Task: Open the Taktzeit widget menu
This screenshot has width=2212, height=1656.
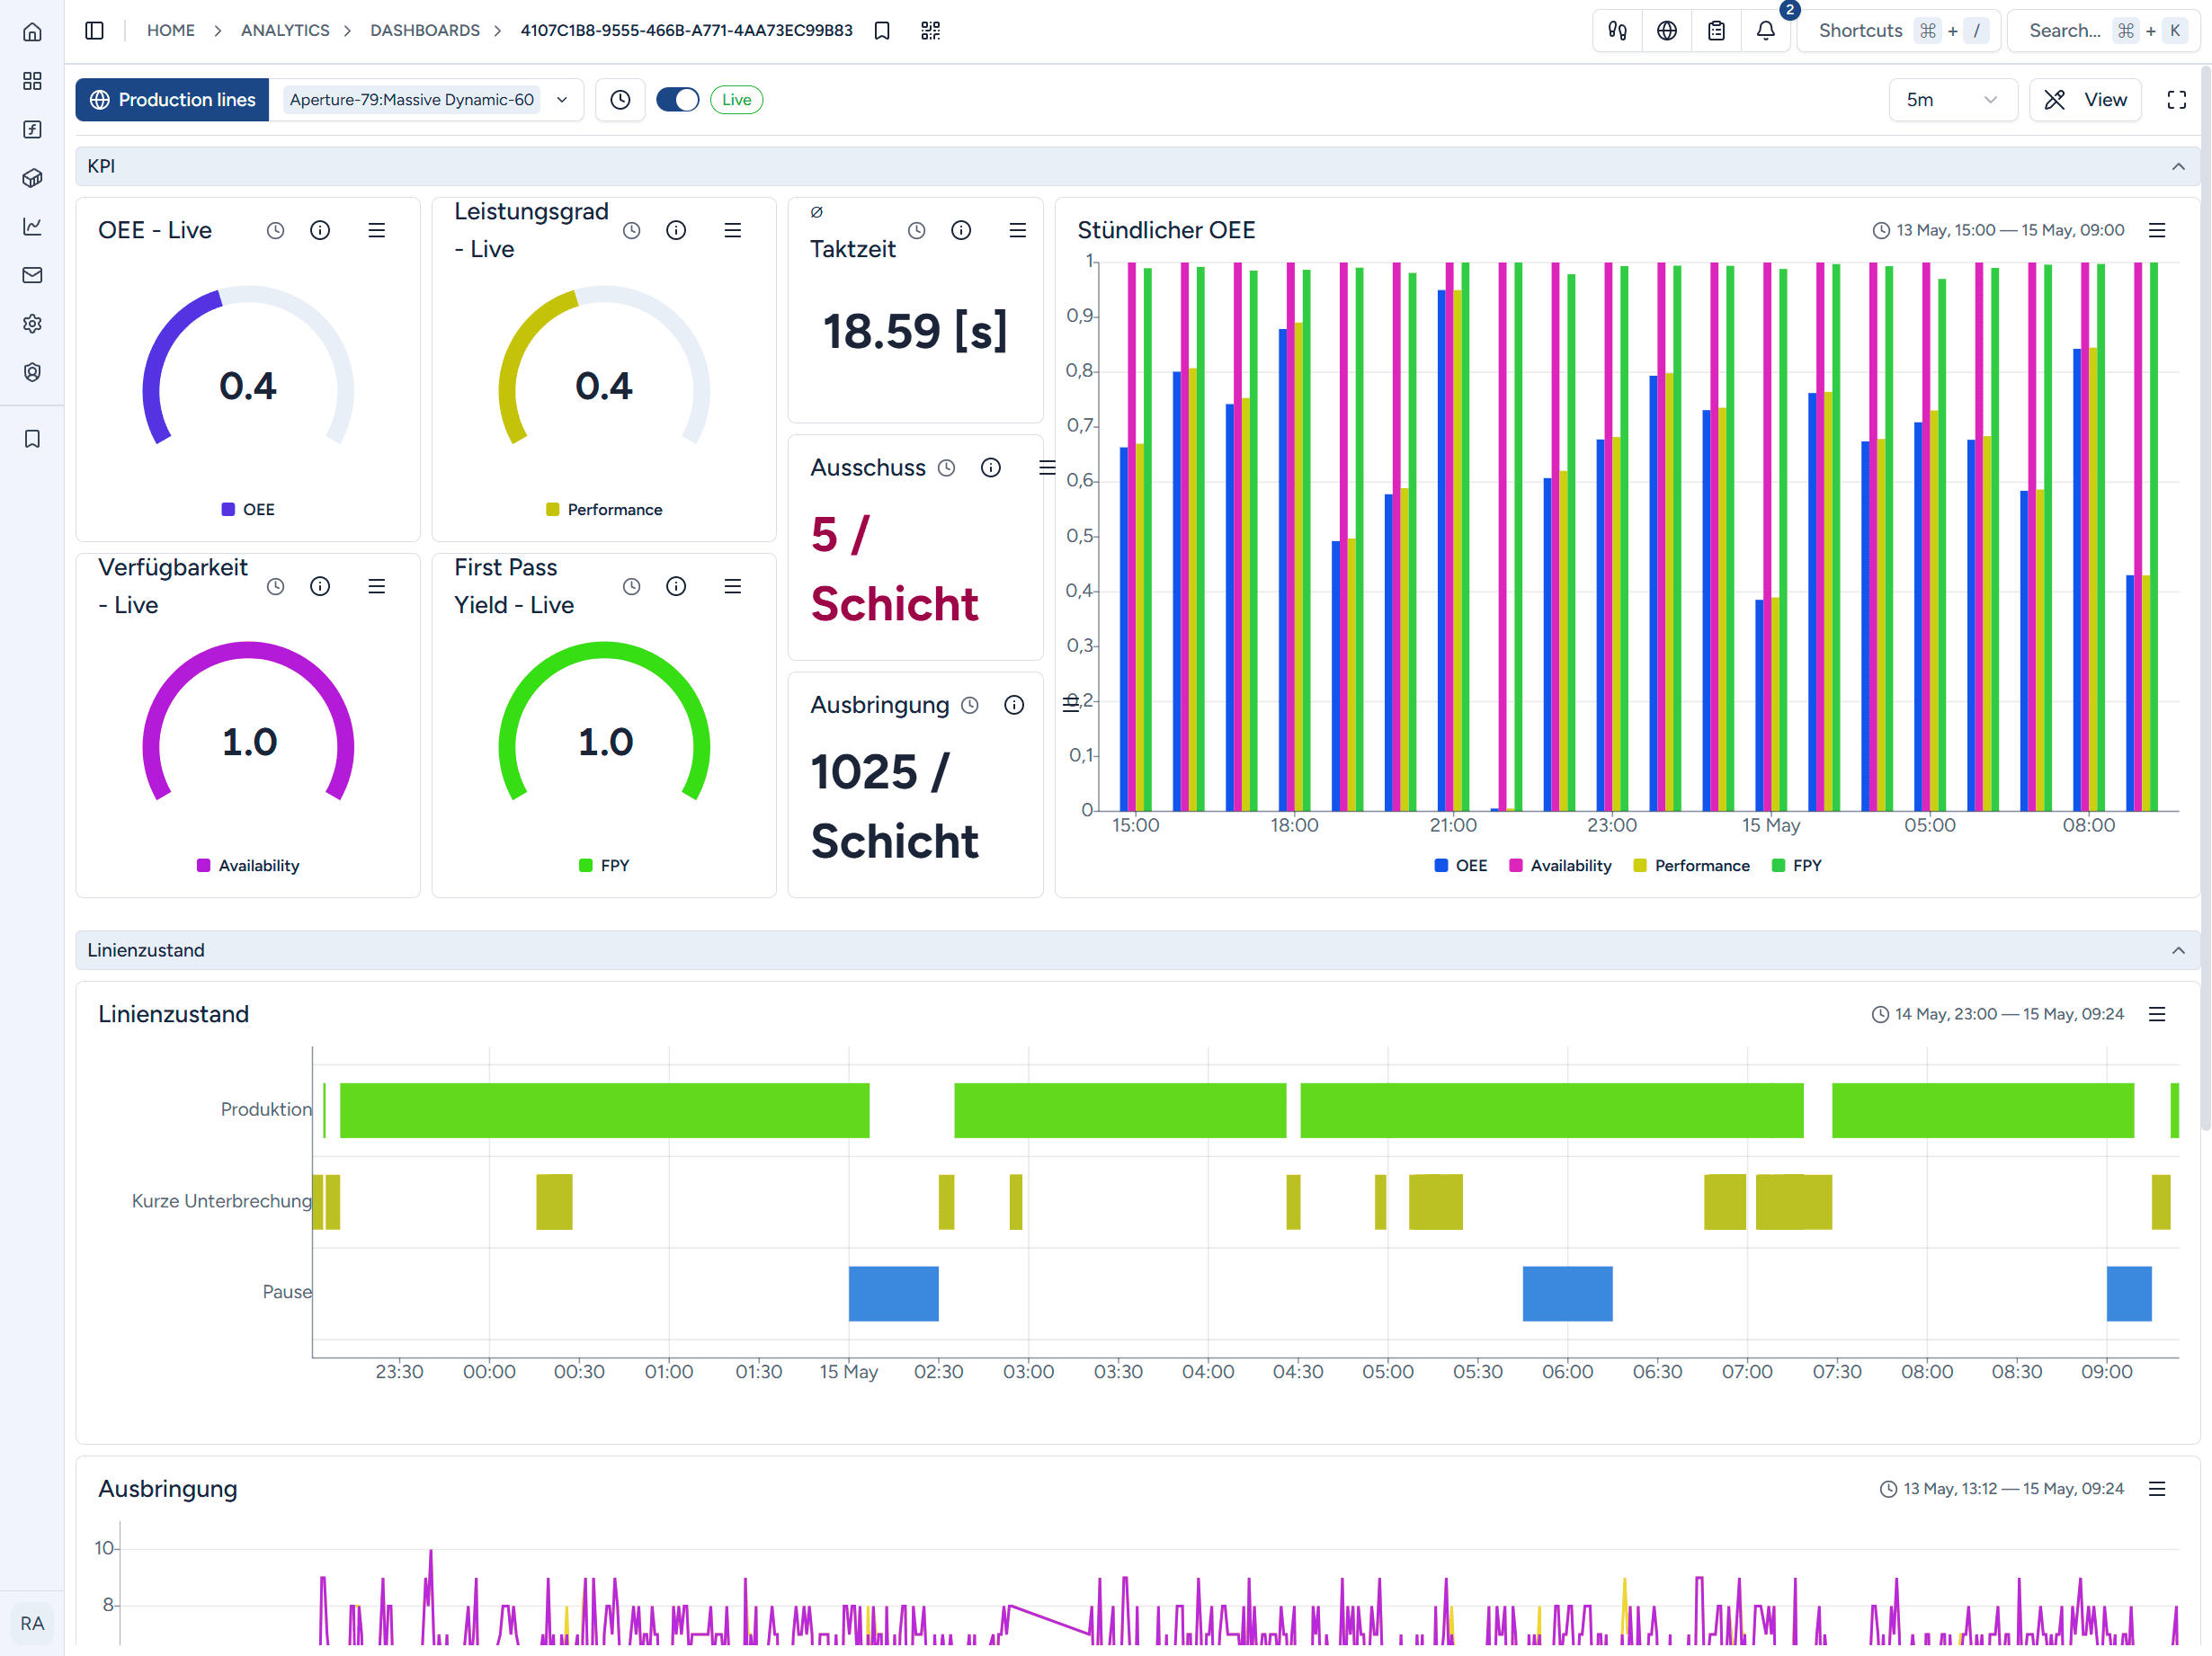Action: [1017, 231]
